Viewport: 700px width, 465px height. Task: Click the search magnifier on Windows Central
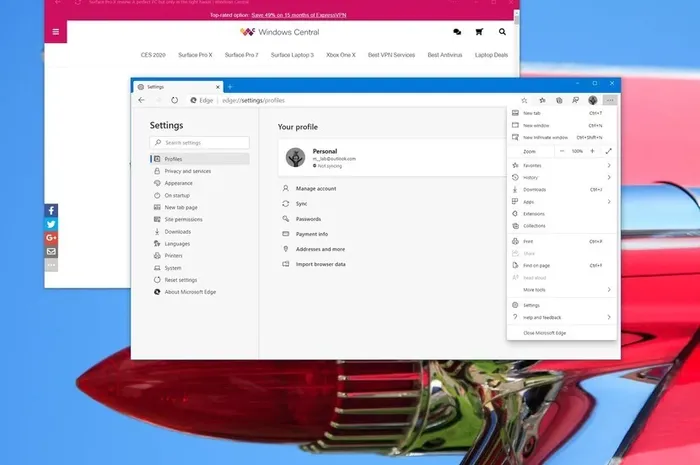502,32
